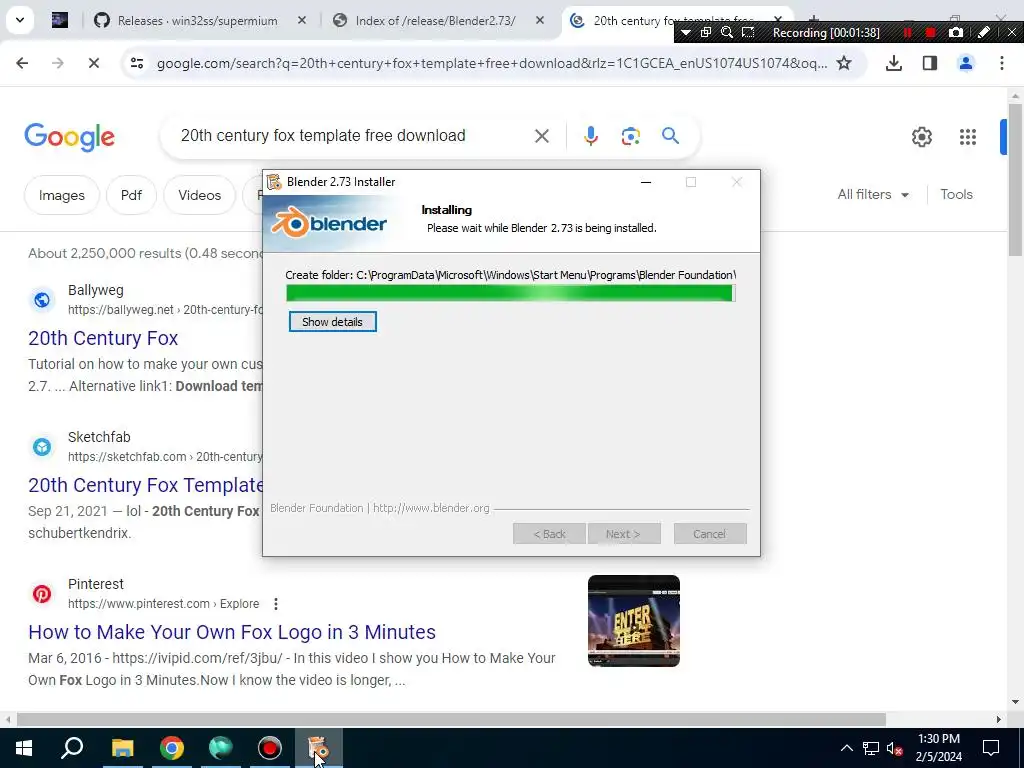The image size is (1024, 768).
Task: Close the Releases win32ss/supermium tab
Action: (x=302, y=21)
